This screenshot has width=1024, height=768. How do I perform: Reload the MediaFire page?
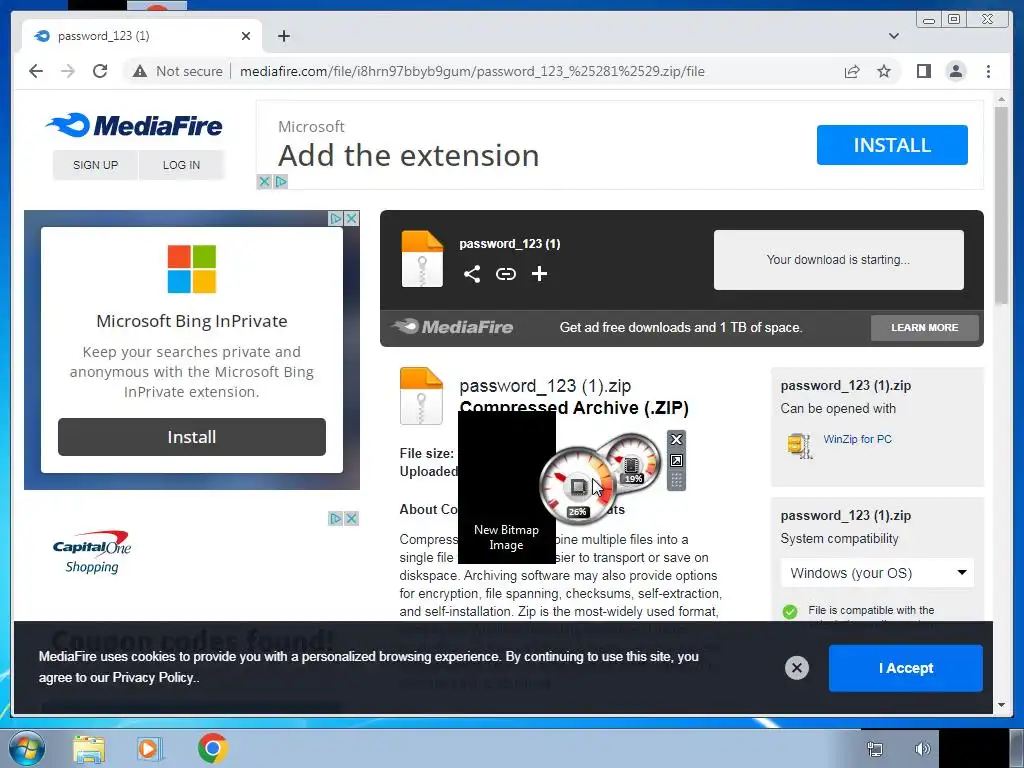[100, 71]
